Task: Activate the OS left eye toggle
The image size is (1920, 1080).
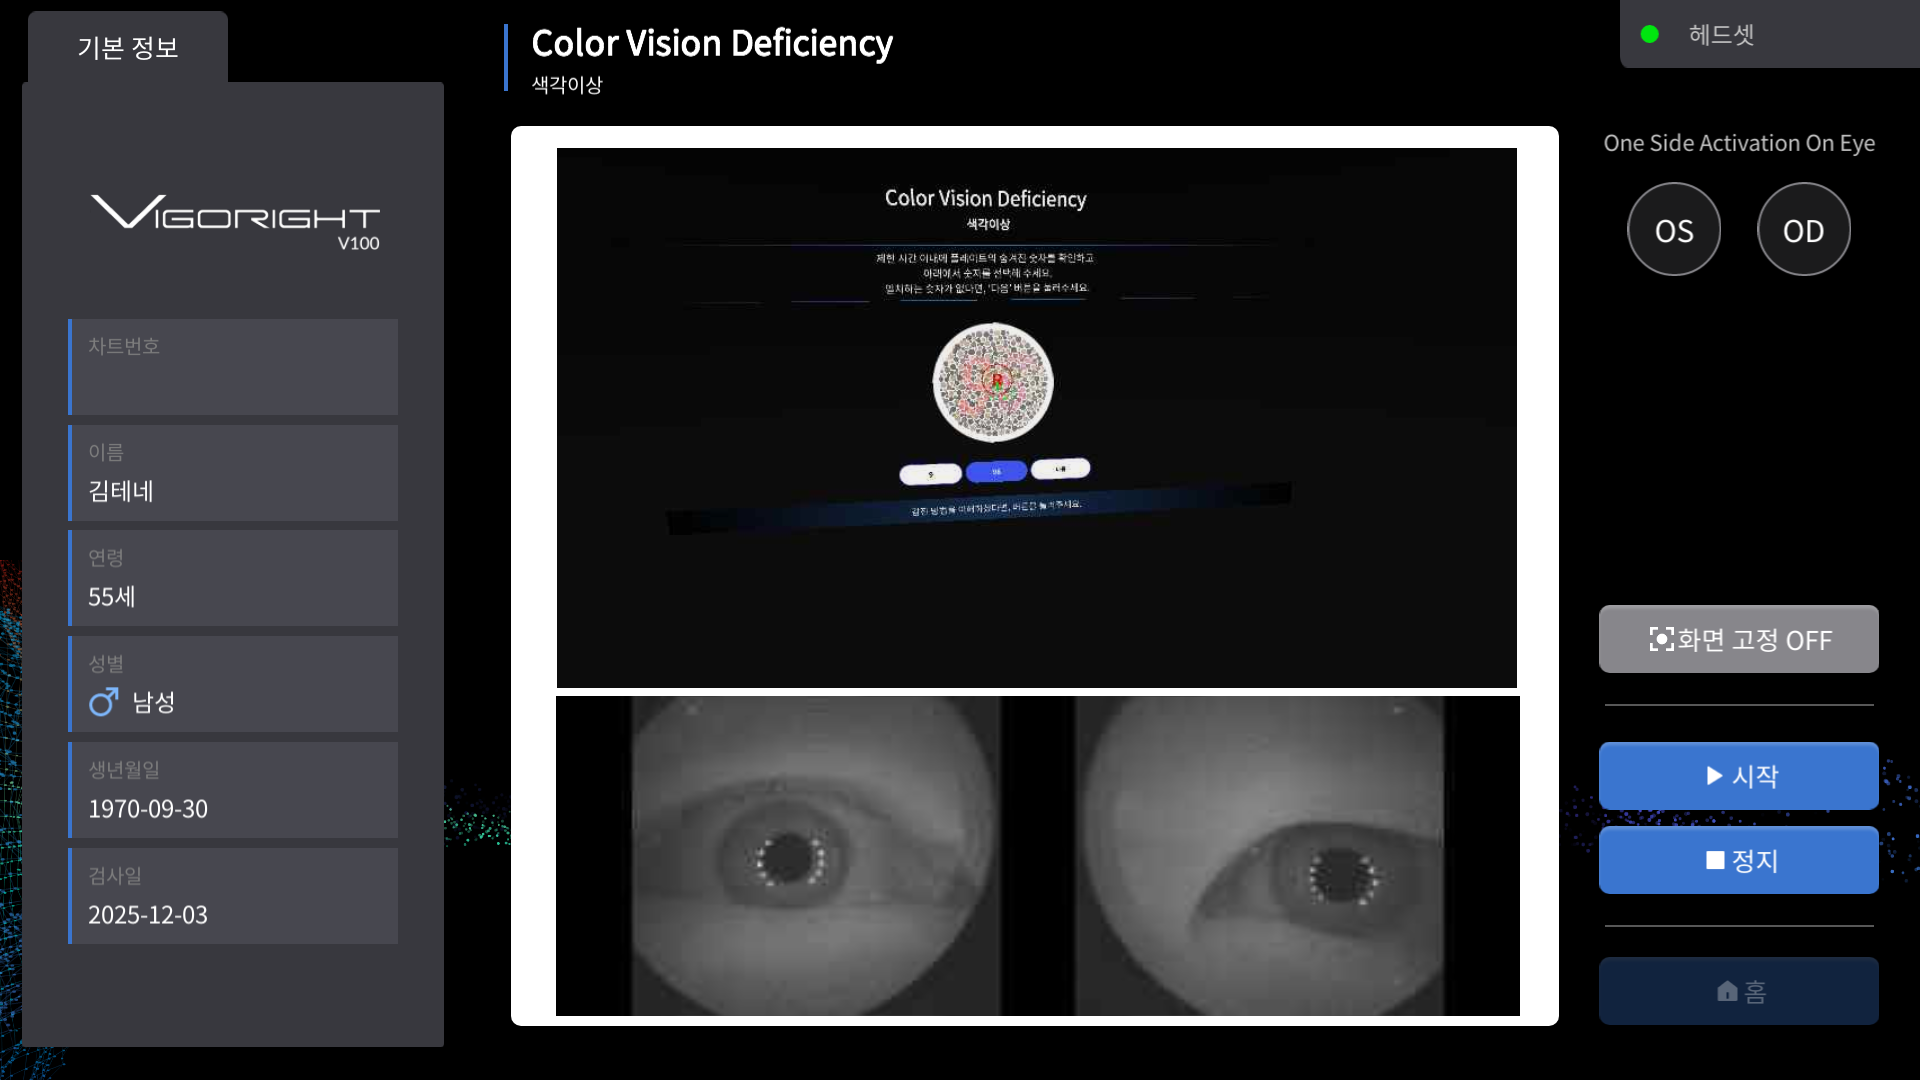Action: coord(1674,230)
